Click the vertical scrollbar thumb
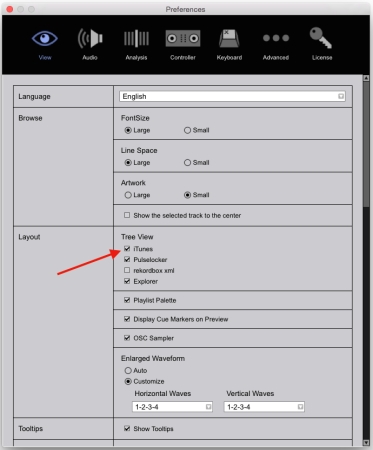373x450 pixels. pyautogui.click(x=366, y=143)
